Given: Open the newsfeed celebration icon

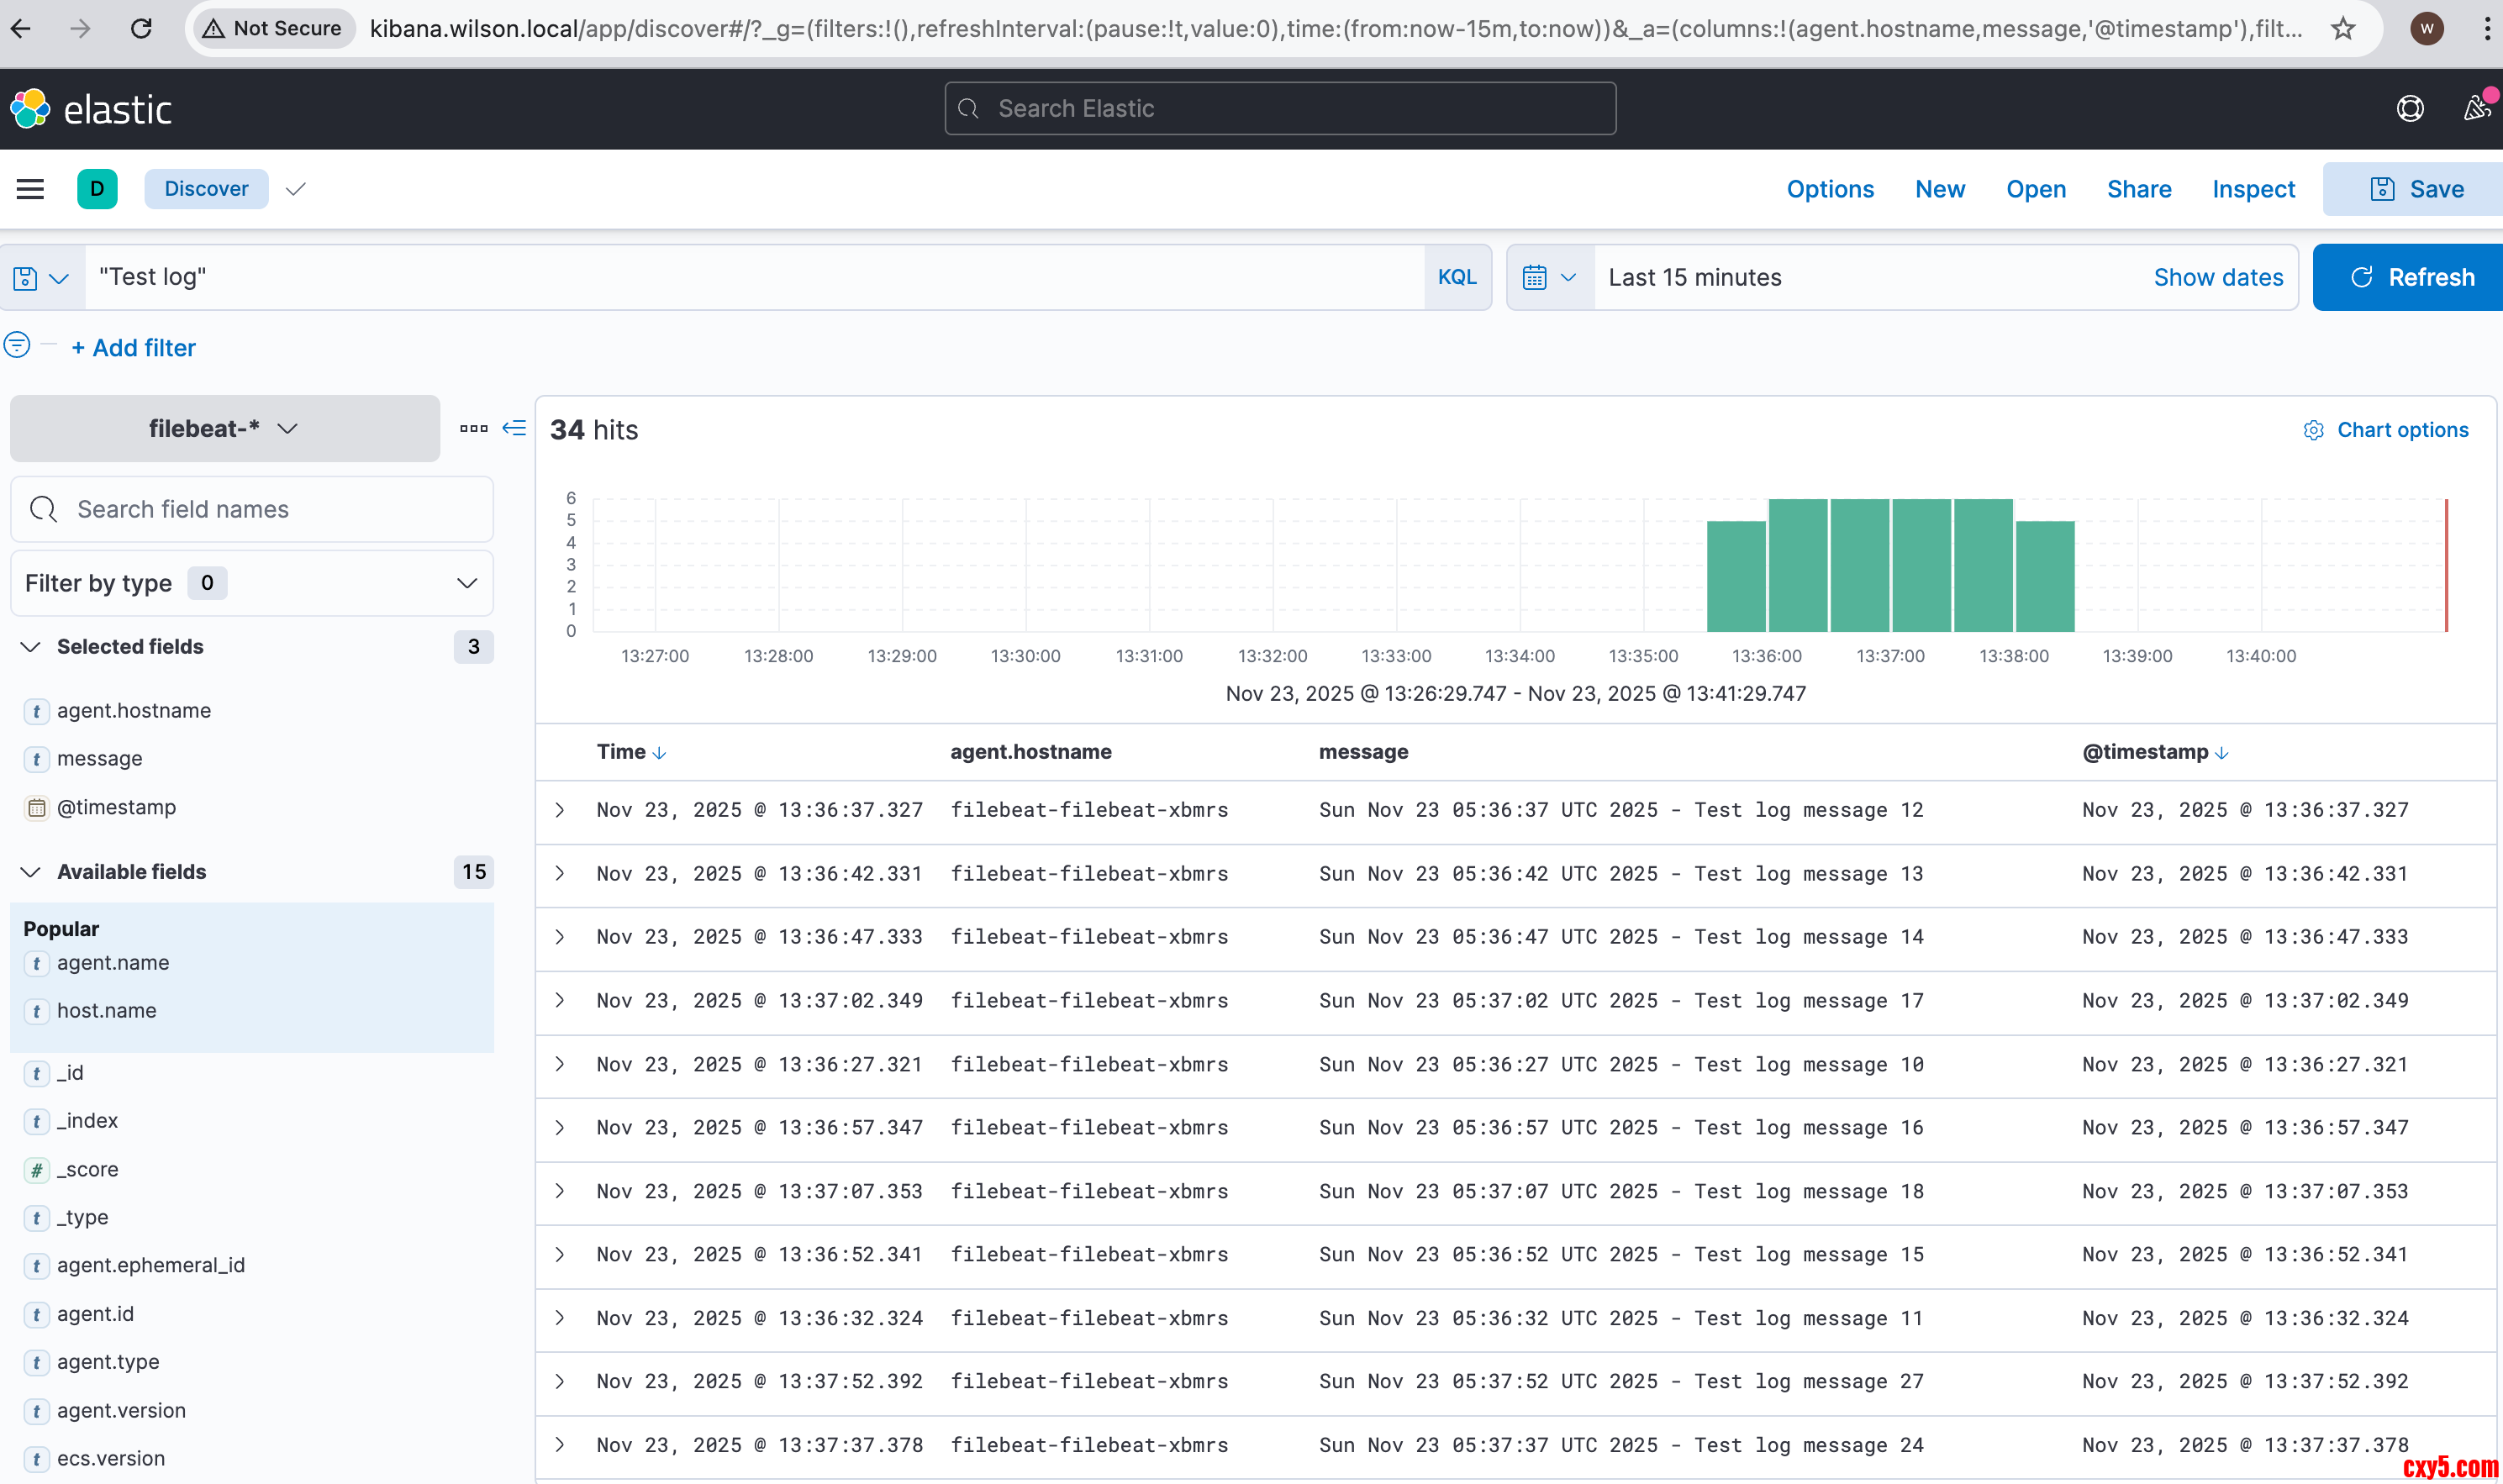Looking at the screenshot, I should click(2476, 108).
